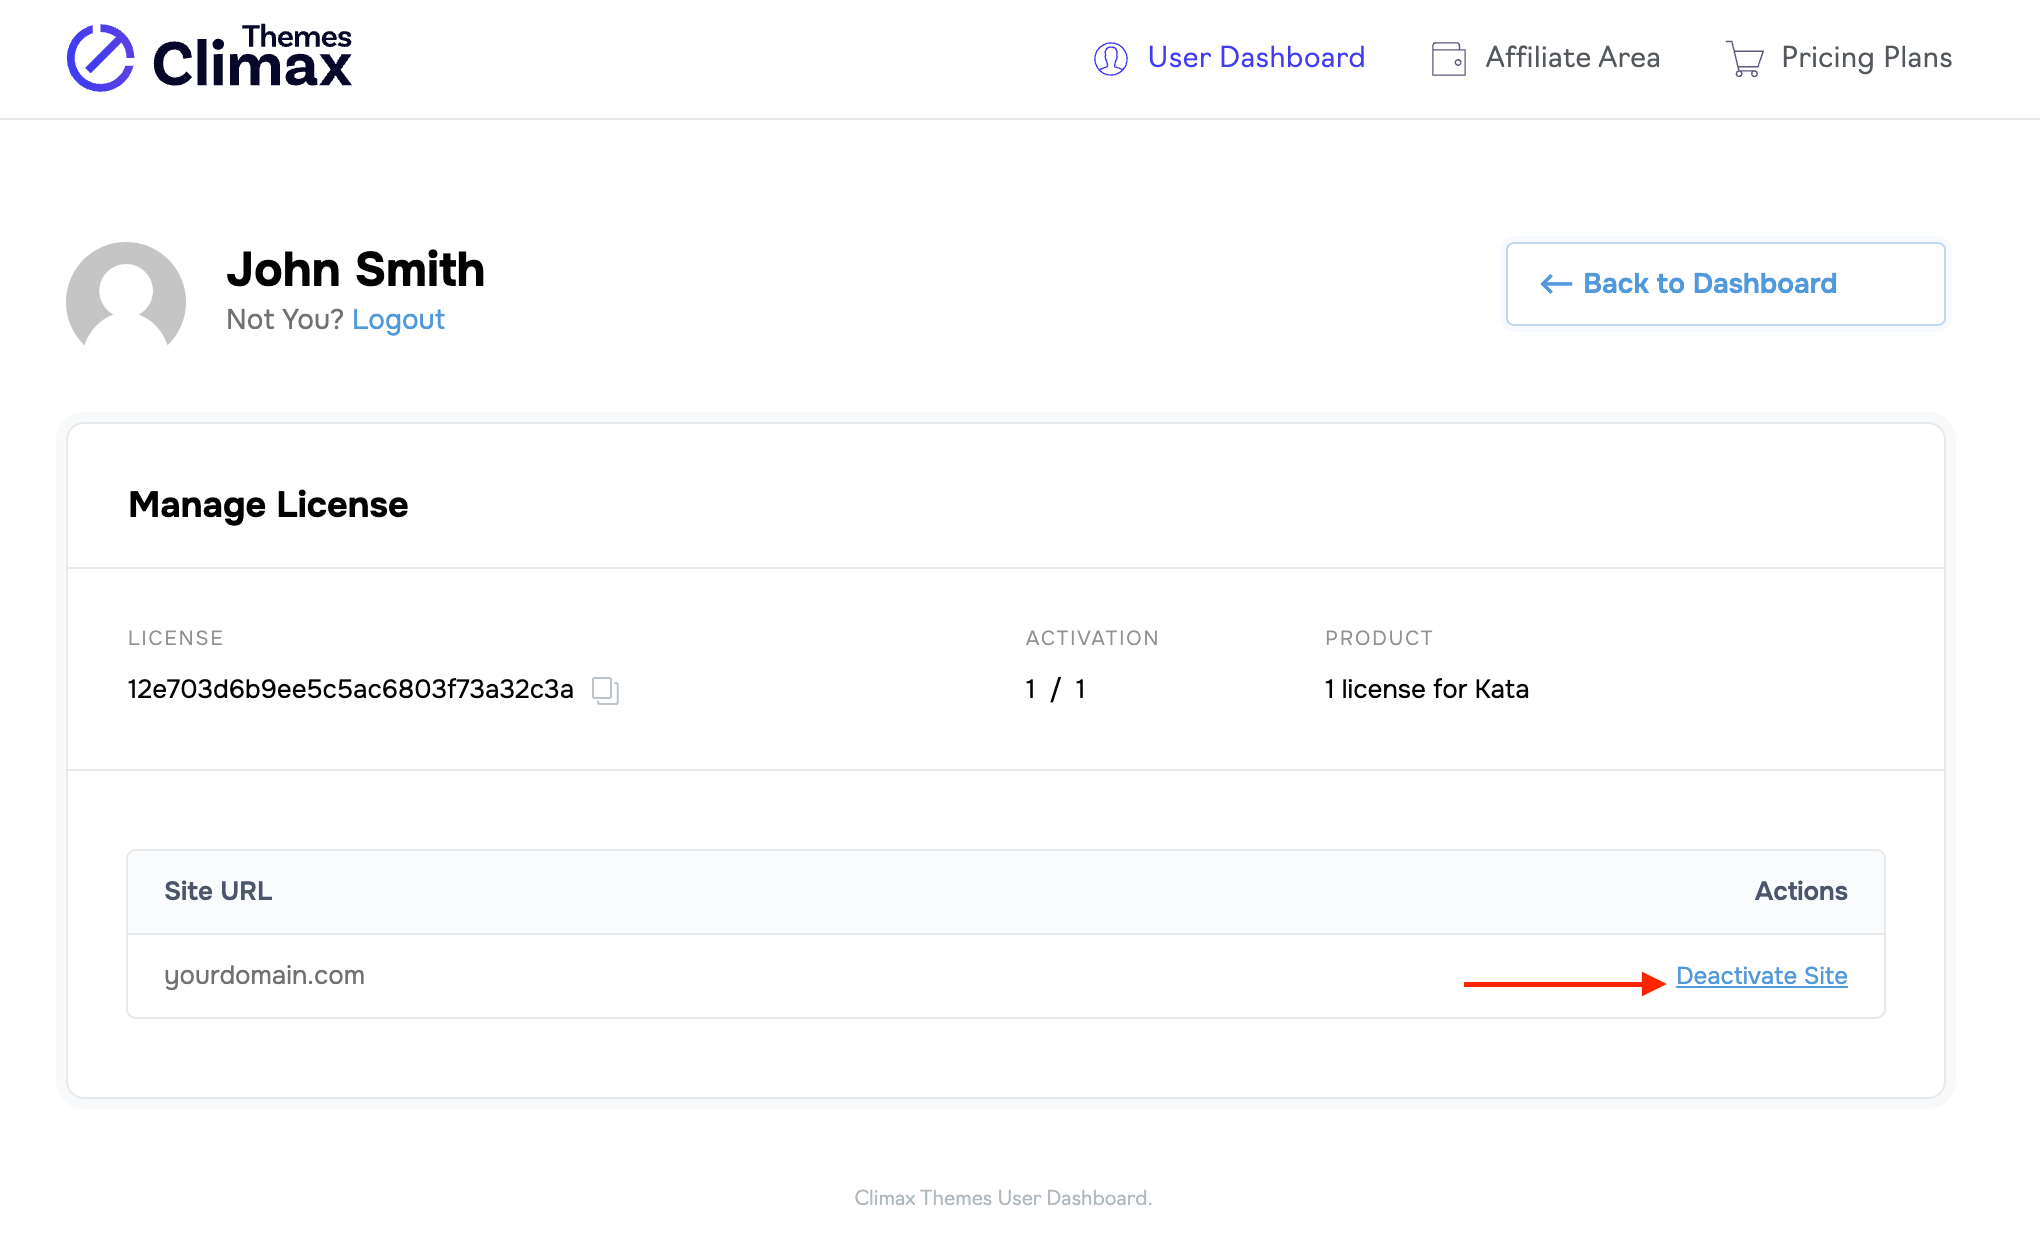Click the Climax Themes logo icon
2040x1258 pixels.
click(x=100, y=58)
